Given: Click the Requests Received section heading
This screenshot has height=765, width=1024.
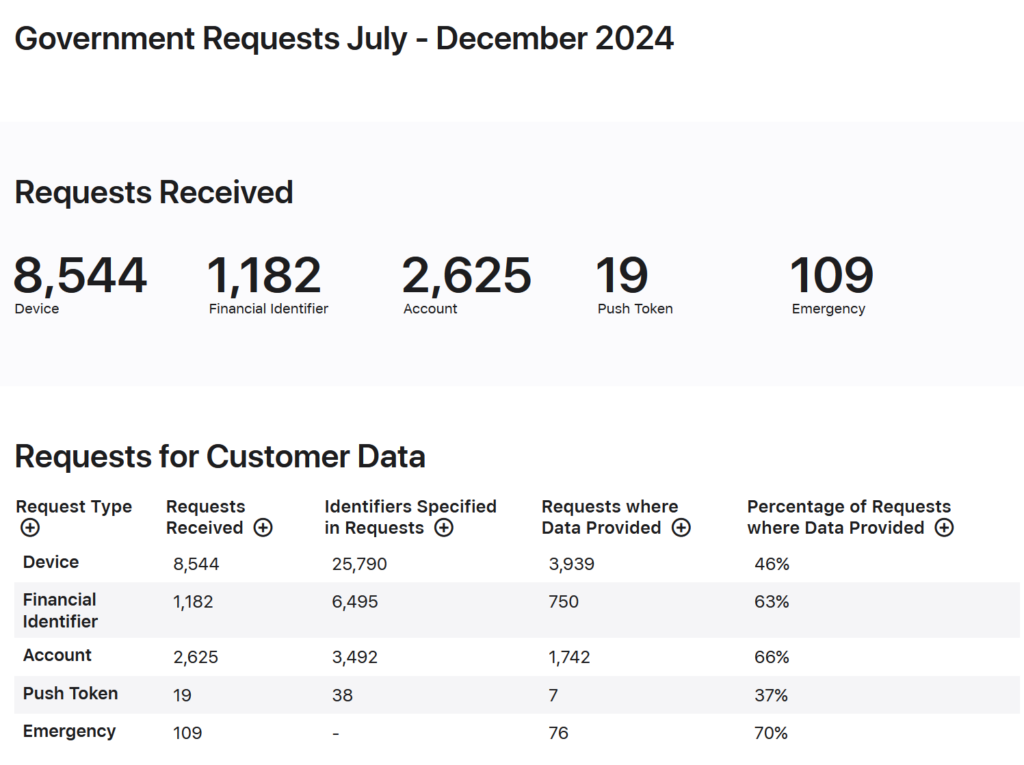Looking at the screenshot, I should 154,192.
